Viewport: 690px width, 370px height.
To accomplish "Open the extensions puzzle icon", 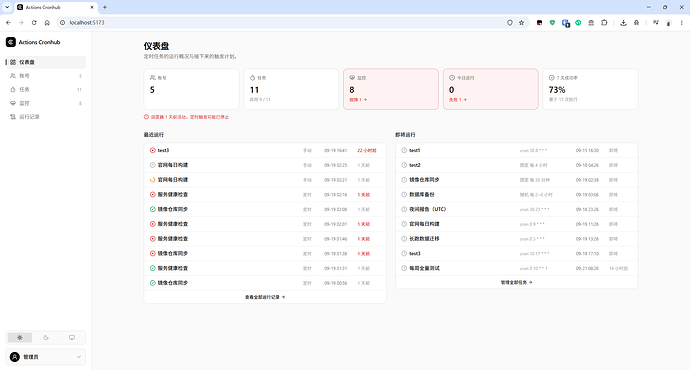I will point(604,22).
